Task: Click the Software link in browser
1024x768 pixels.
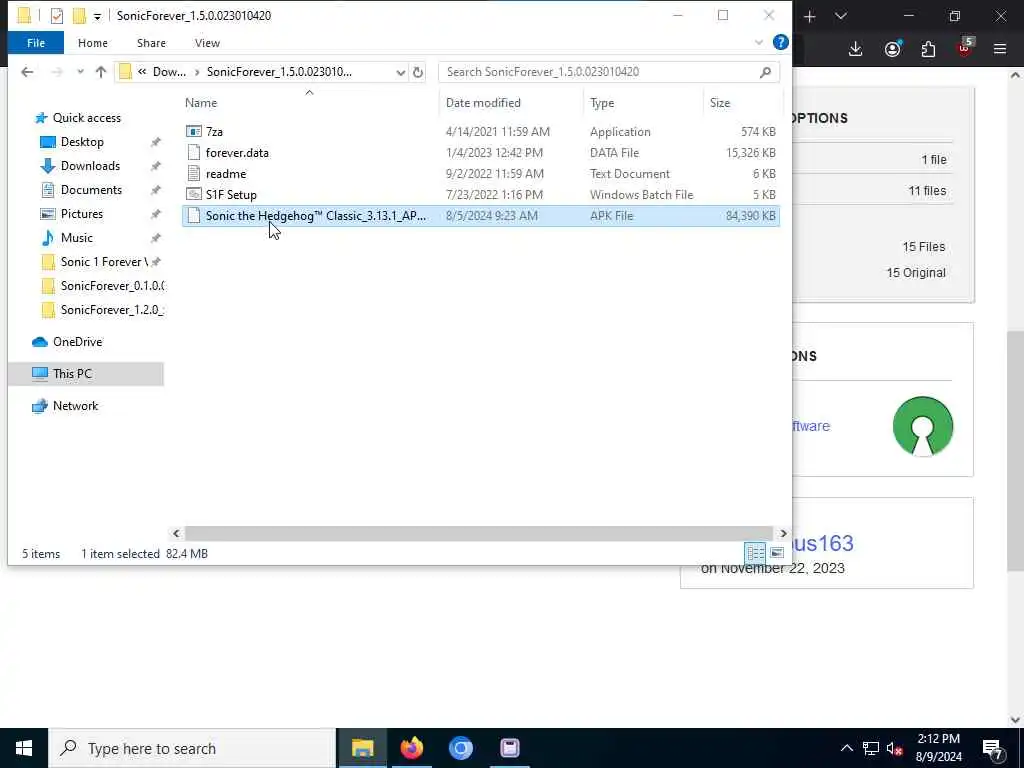Action: click(811, 426)
